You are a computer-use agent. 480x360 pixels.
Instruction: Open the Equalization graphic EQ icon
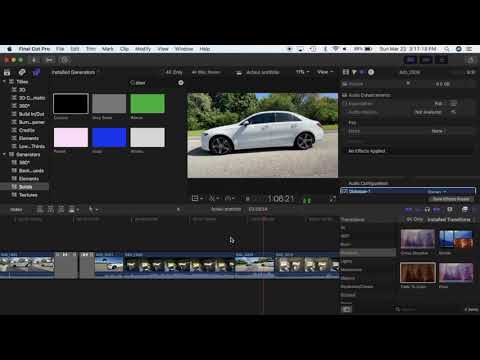pyautogui.click(x=453, y=104)
